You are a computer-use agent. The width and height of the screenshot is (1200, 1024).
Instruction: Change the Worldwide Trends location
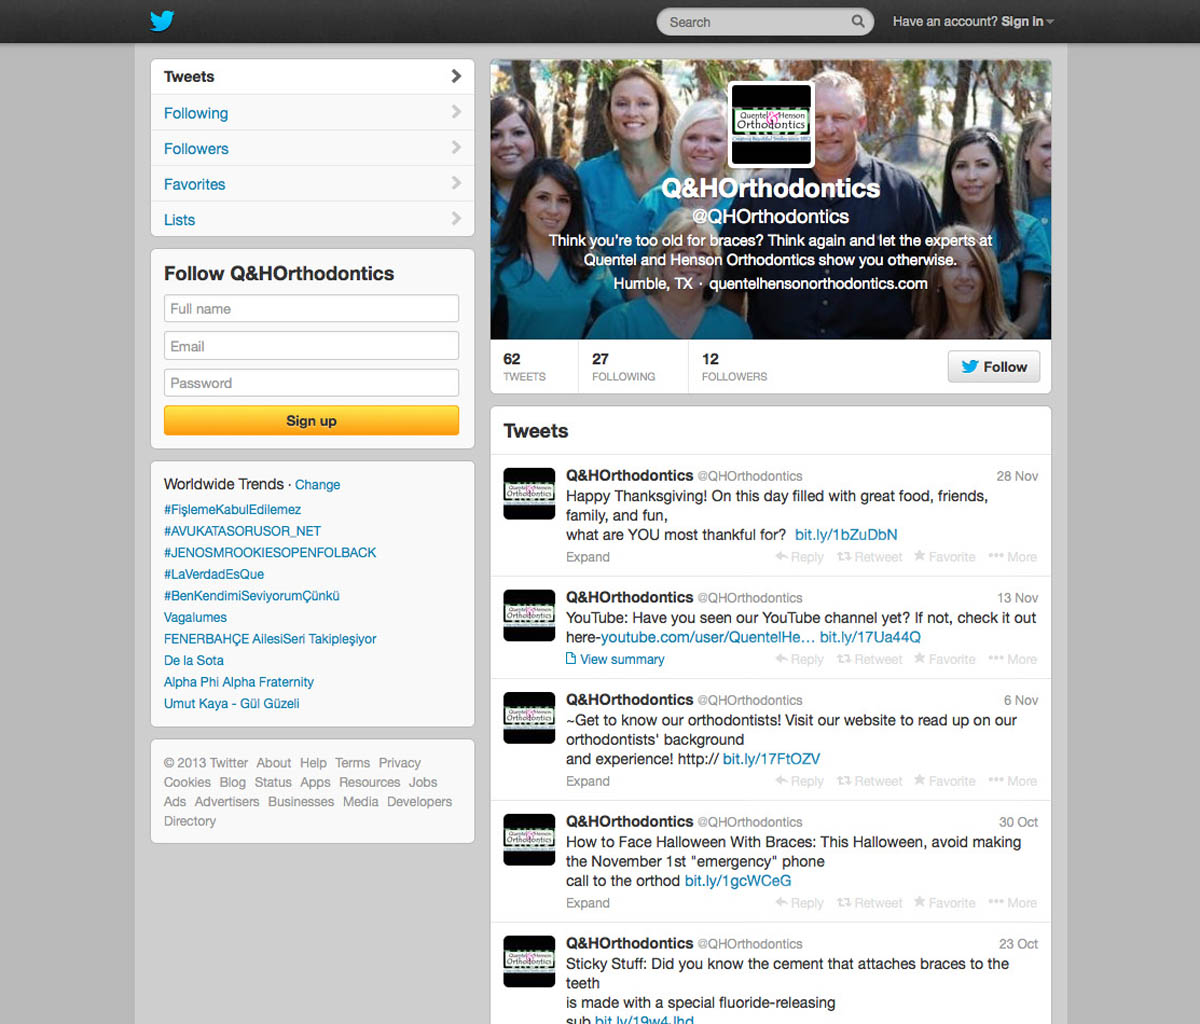pyautogui.click(x=317, y=485)
